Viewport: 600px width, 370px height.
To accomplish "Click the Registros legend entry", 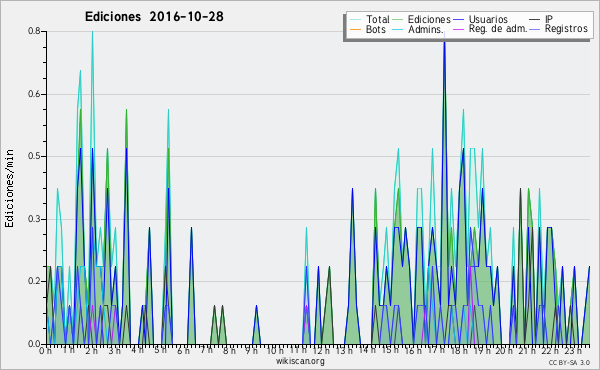I will 559,29.
